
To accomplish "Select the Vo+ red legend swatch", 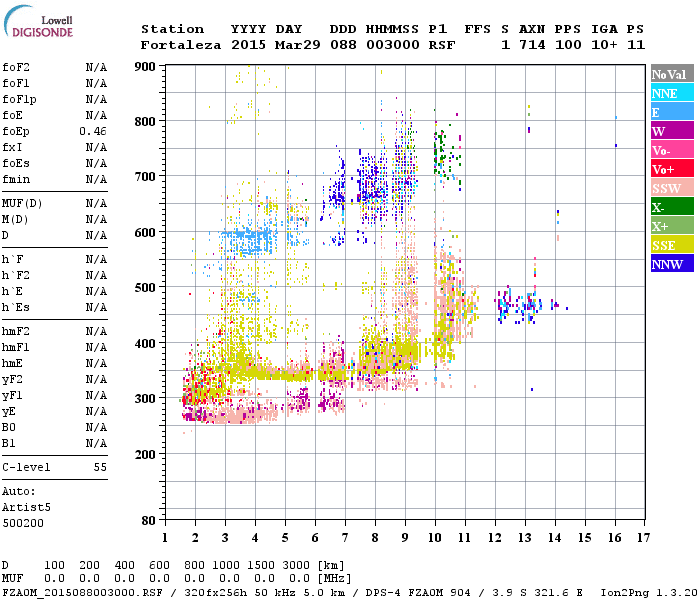I will (670, 169).
